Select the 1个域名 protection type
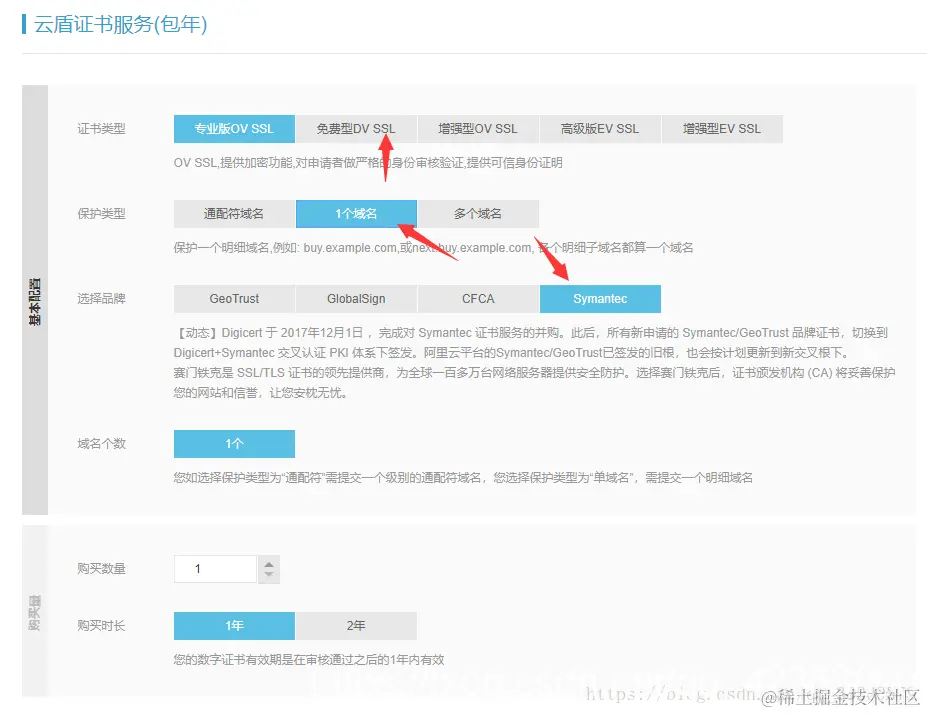Image resolution: width=927 pixels, height=714 pixels. 356,214
